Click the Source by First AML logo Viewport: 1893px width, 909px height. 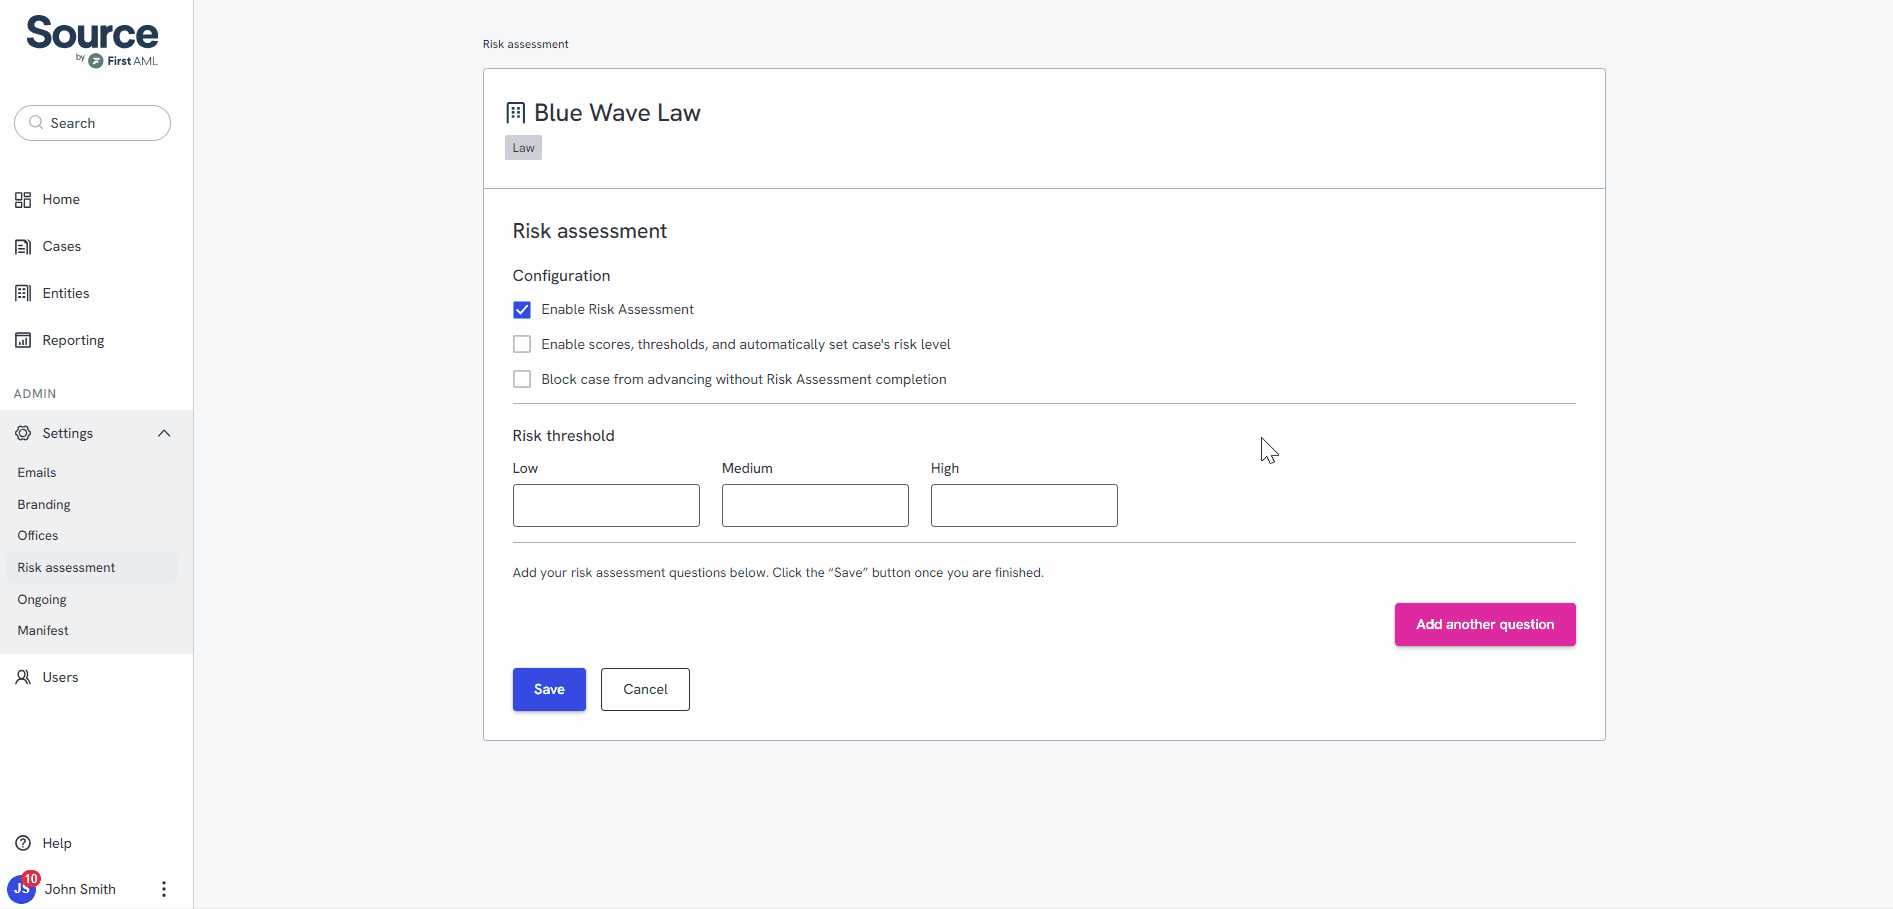[92, 41]
